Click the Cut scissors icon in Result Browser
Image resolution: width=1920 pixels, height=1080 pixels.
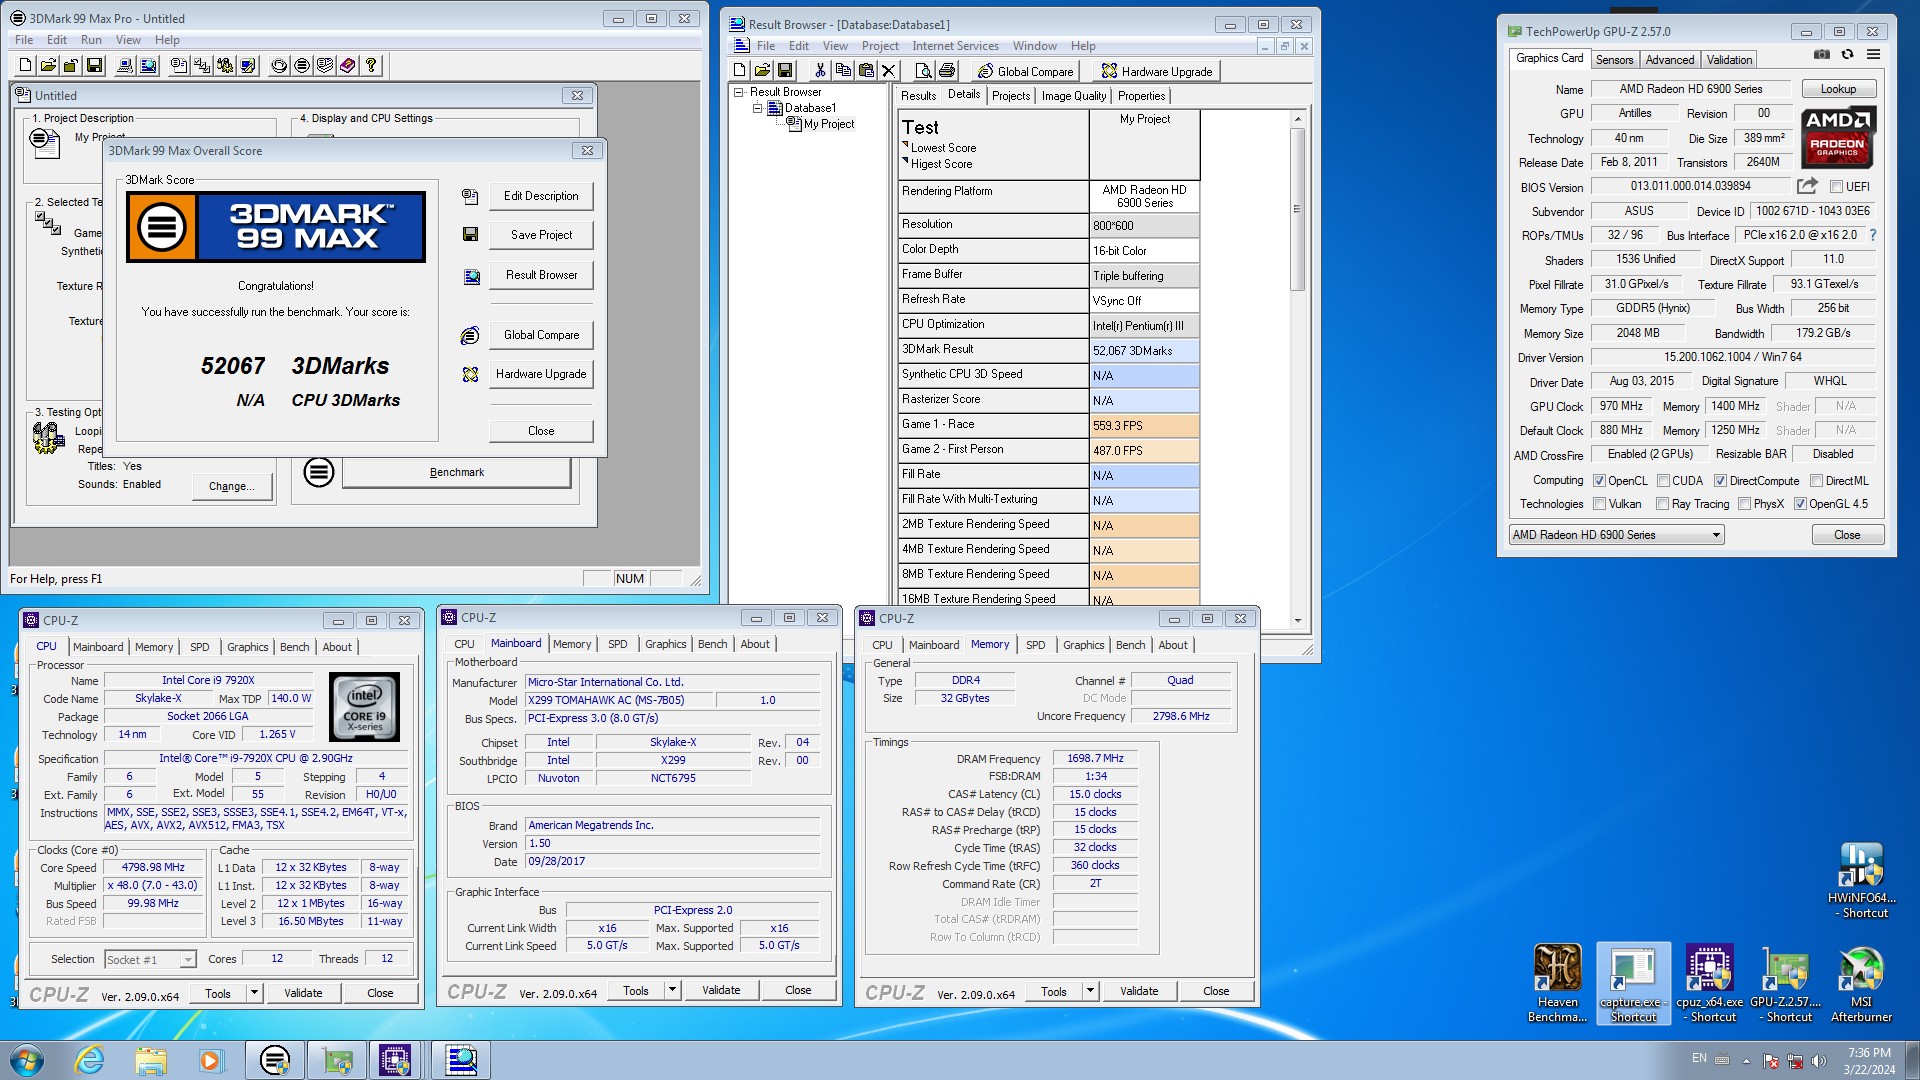click(820, 71)
